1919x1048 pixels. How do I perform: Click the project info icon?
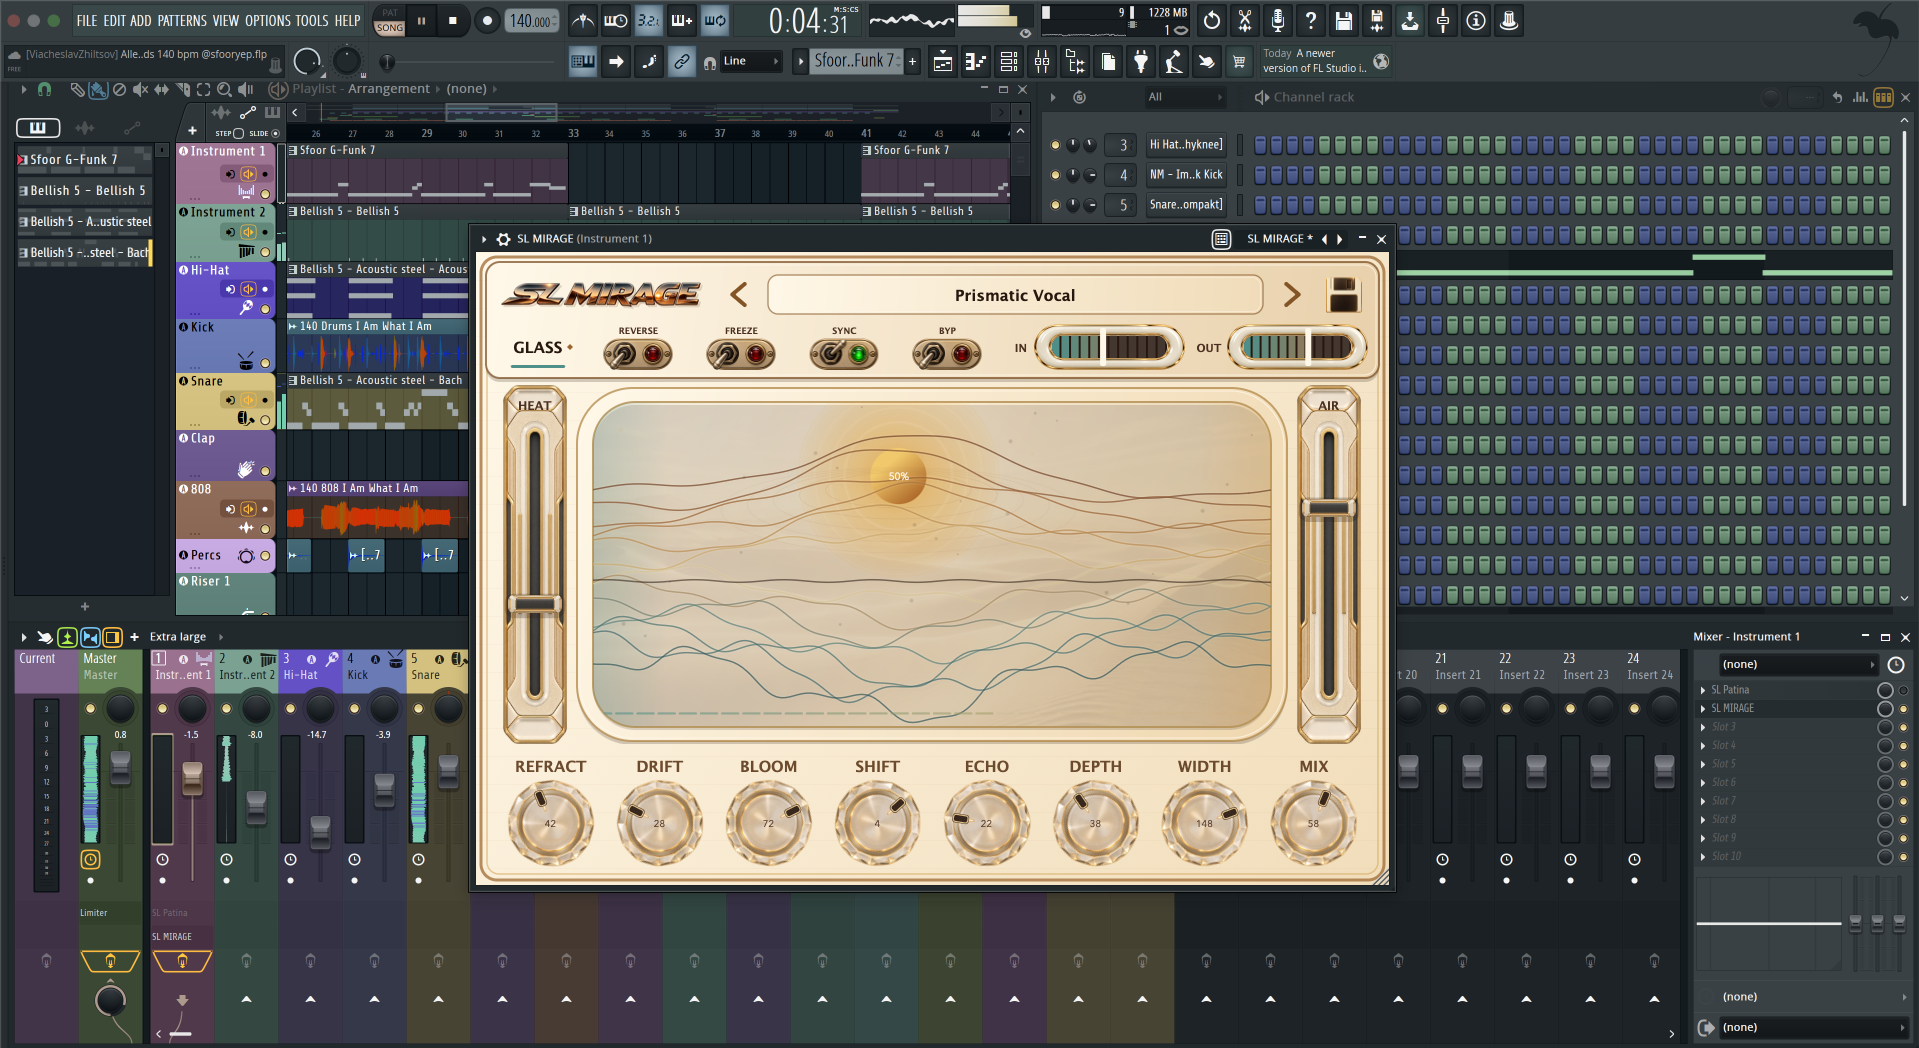1476,20
